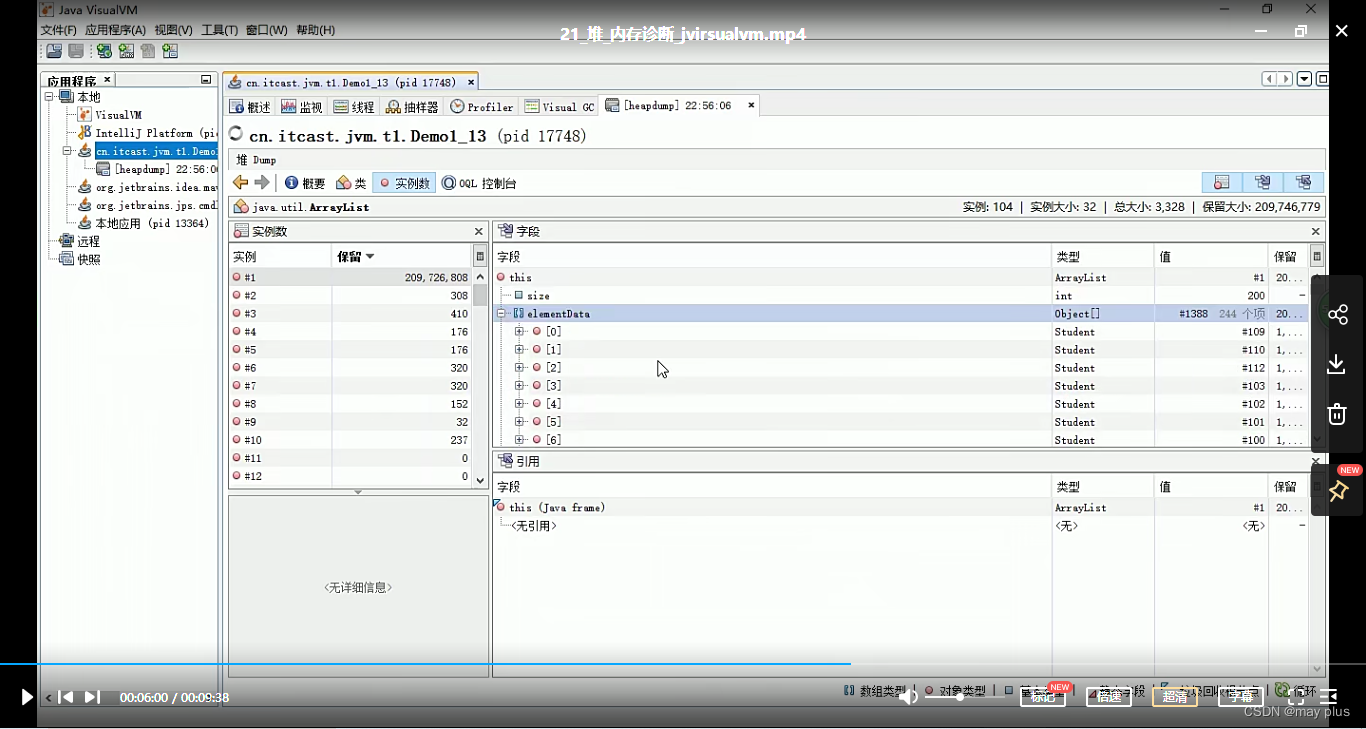Expand the [3] Student element
1366x729 pixels.
click(x=519, y=385)
